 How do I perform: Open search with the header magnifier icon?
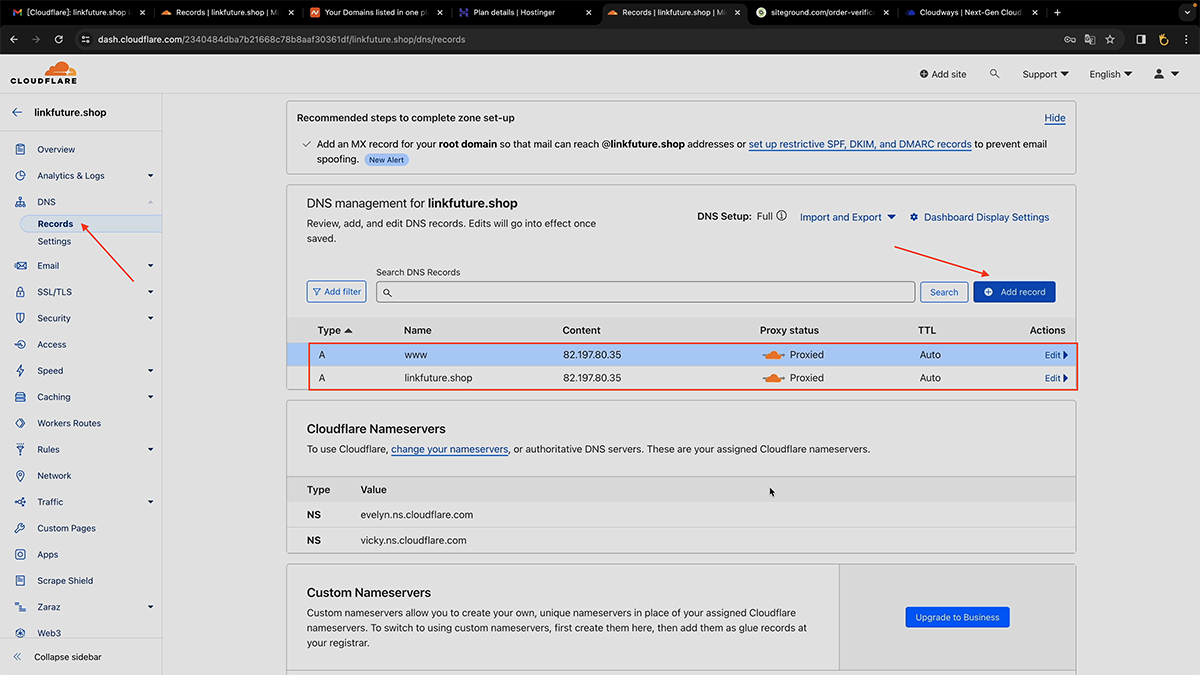[x=994, y=74]
